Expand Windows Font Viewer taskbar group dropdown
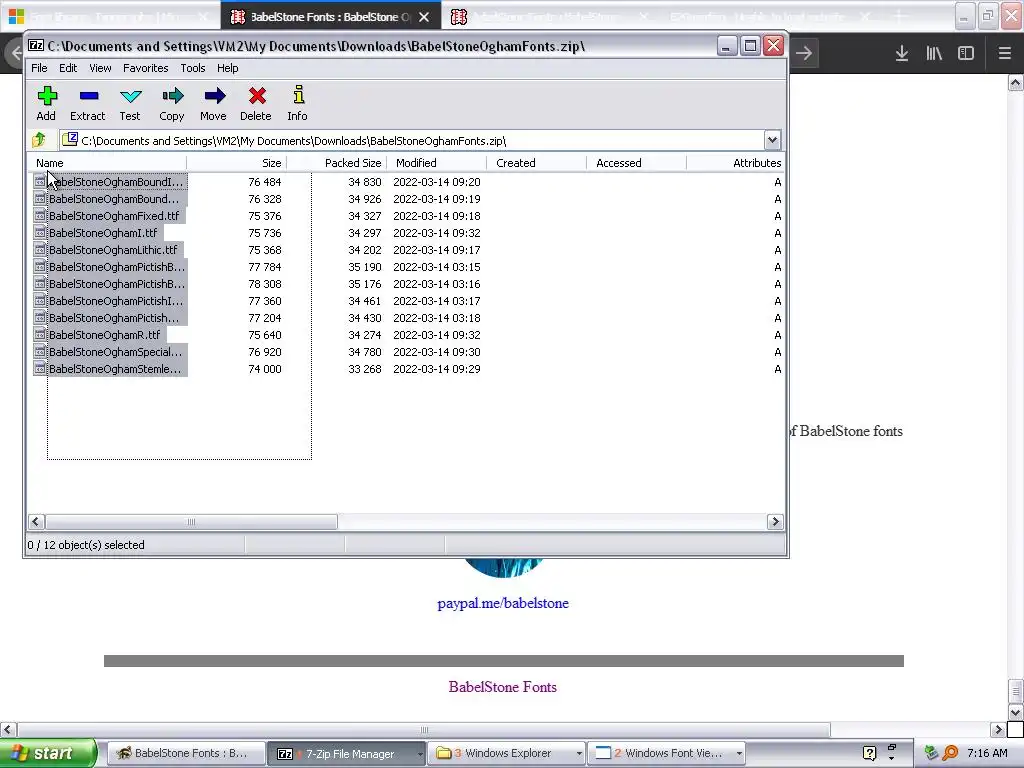Screen dimensions: 1024x768 tap(739, 754)
